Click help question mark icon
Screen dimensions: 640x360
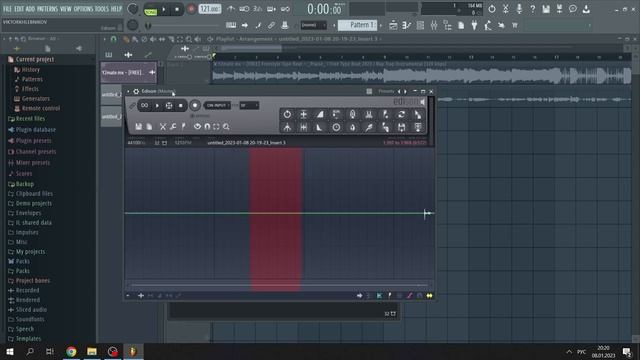point(533,9)
